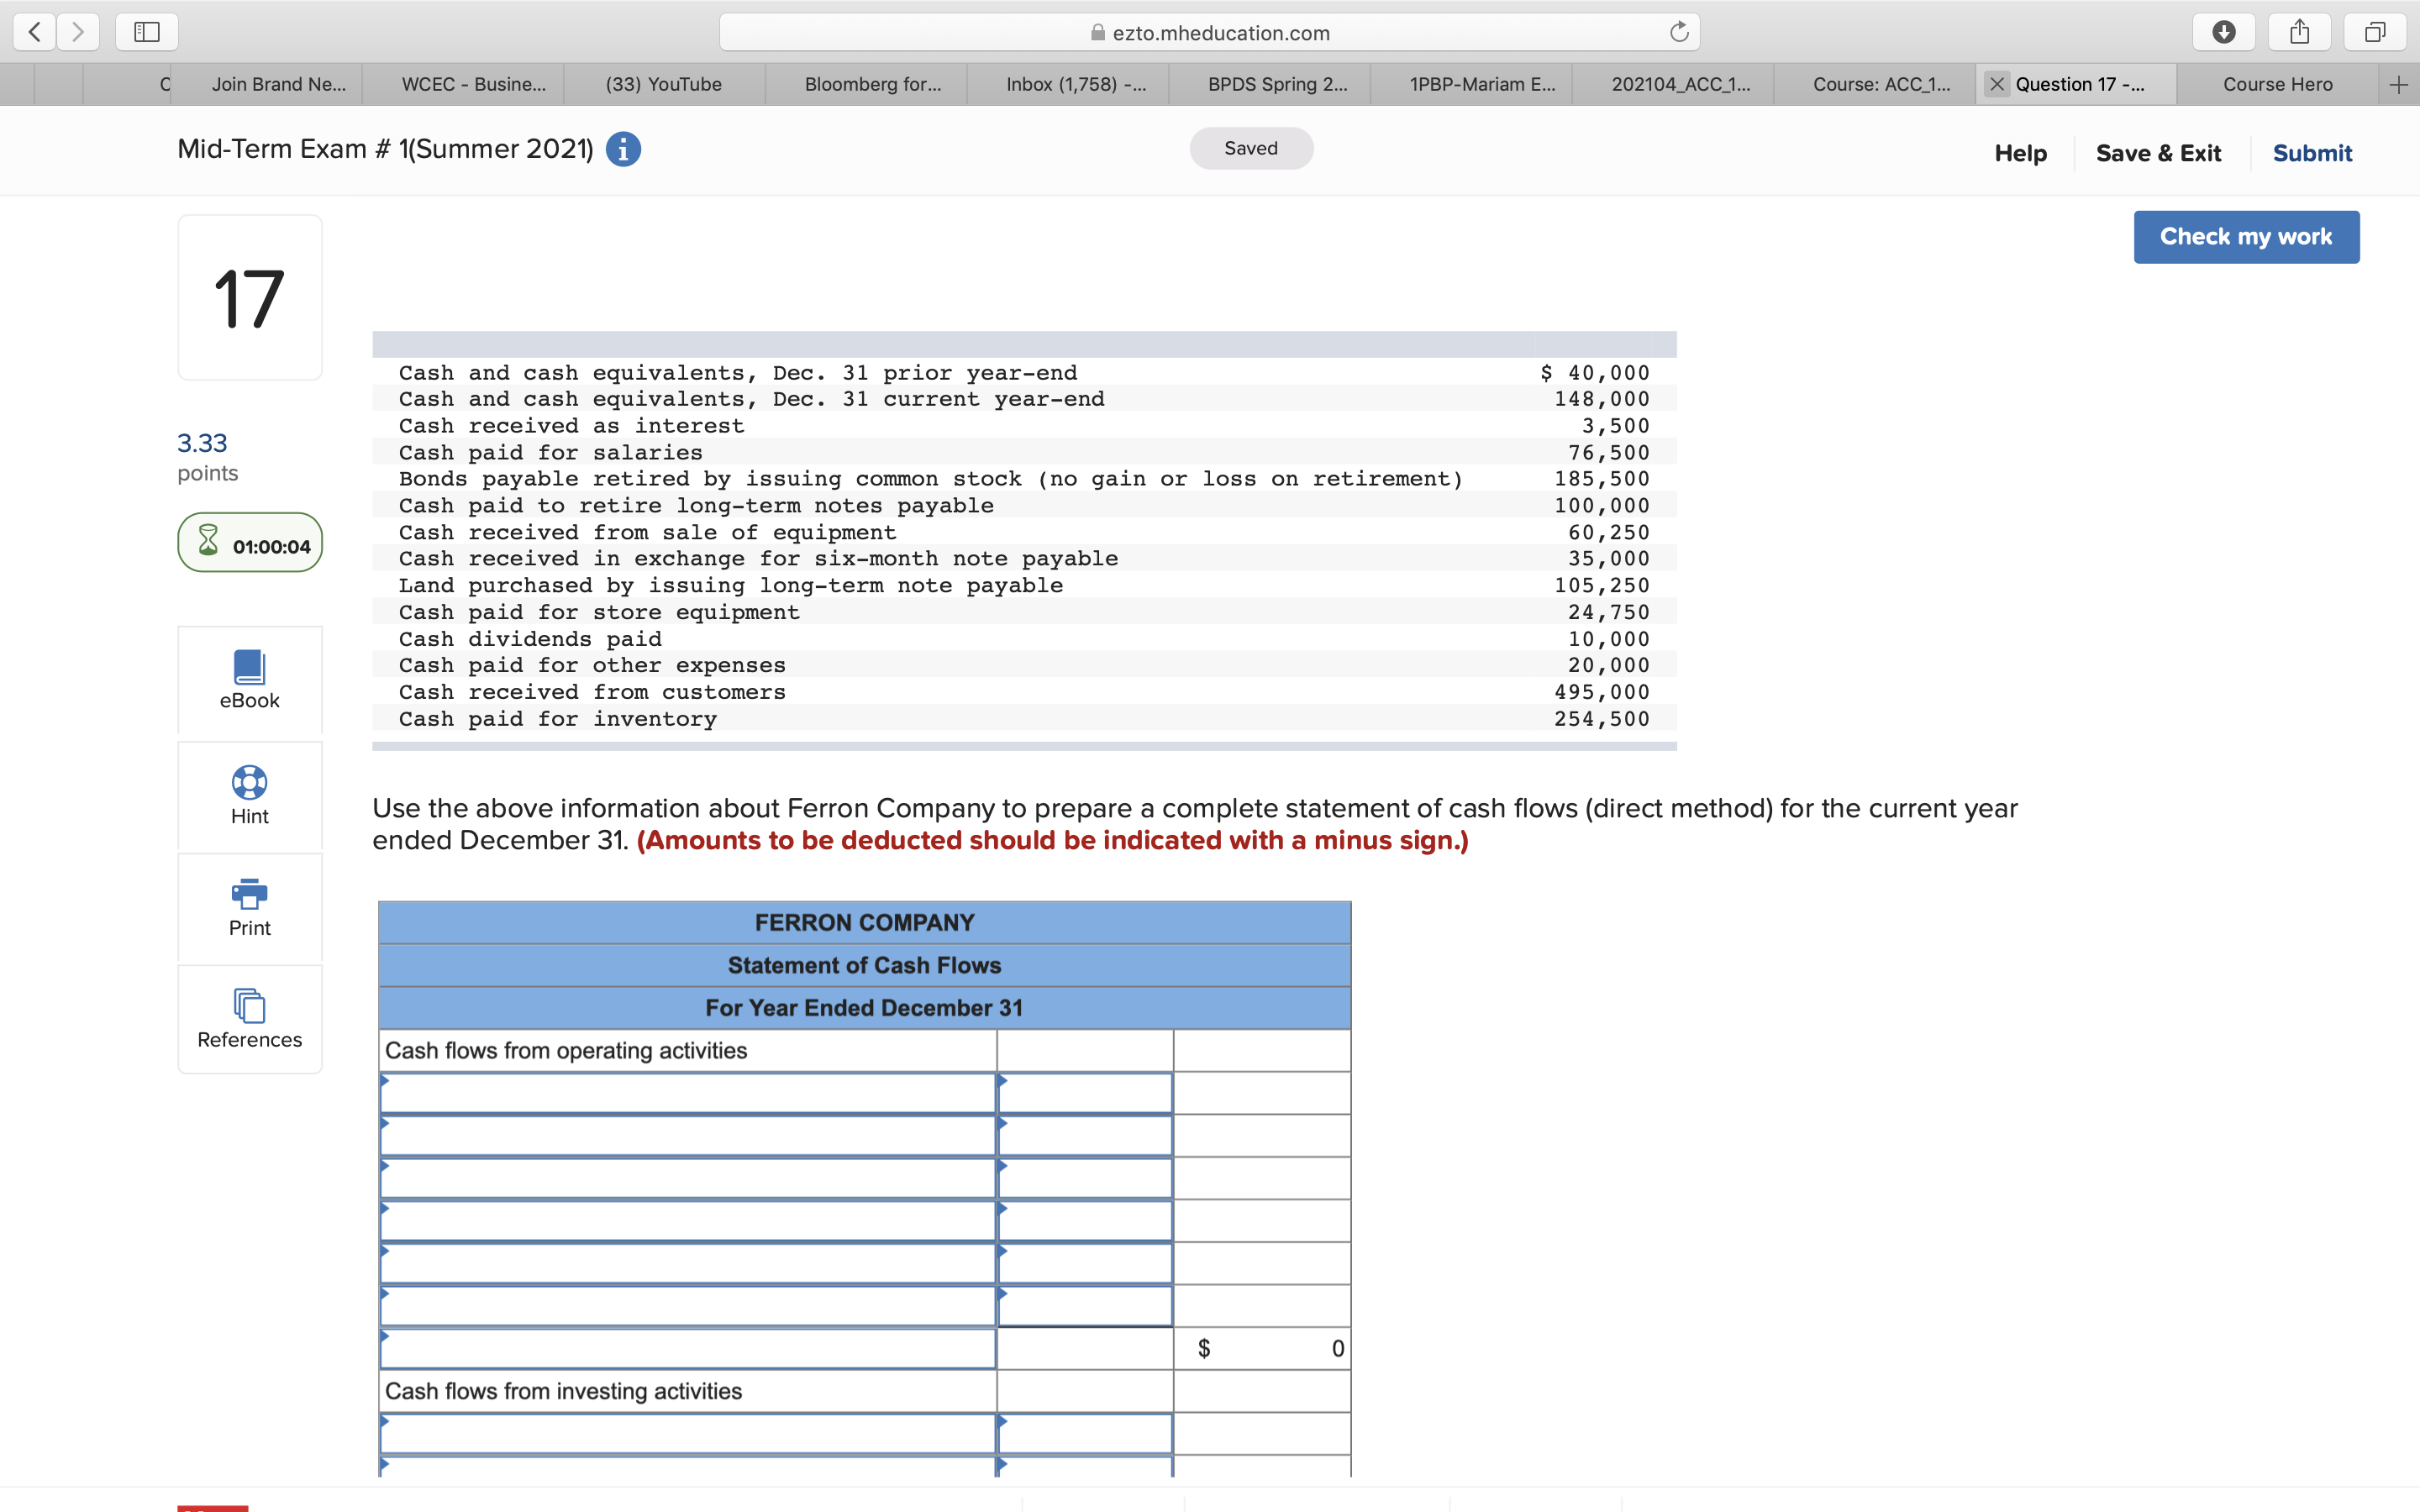Open first investing activities label dropdown
This screenshot has width=2420, height=1512.
(687, 1434)
